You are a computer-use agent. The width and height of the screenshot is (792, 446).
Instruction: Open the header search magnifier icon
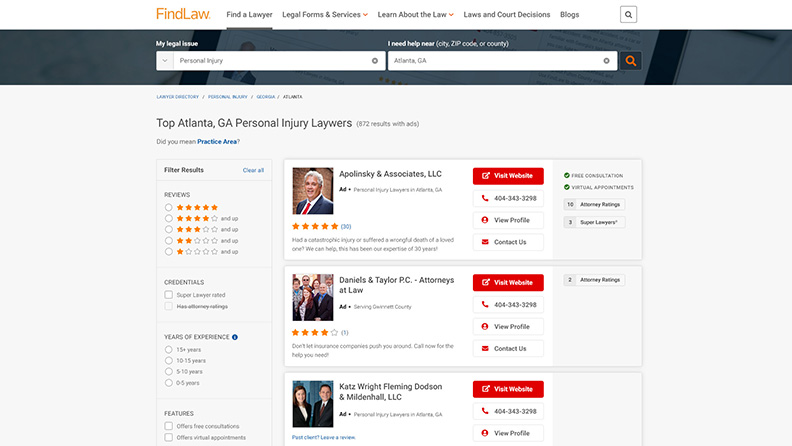coord(628,15)
